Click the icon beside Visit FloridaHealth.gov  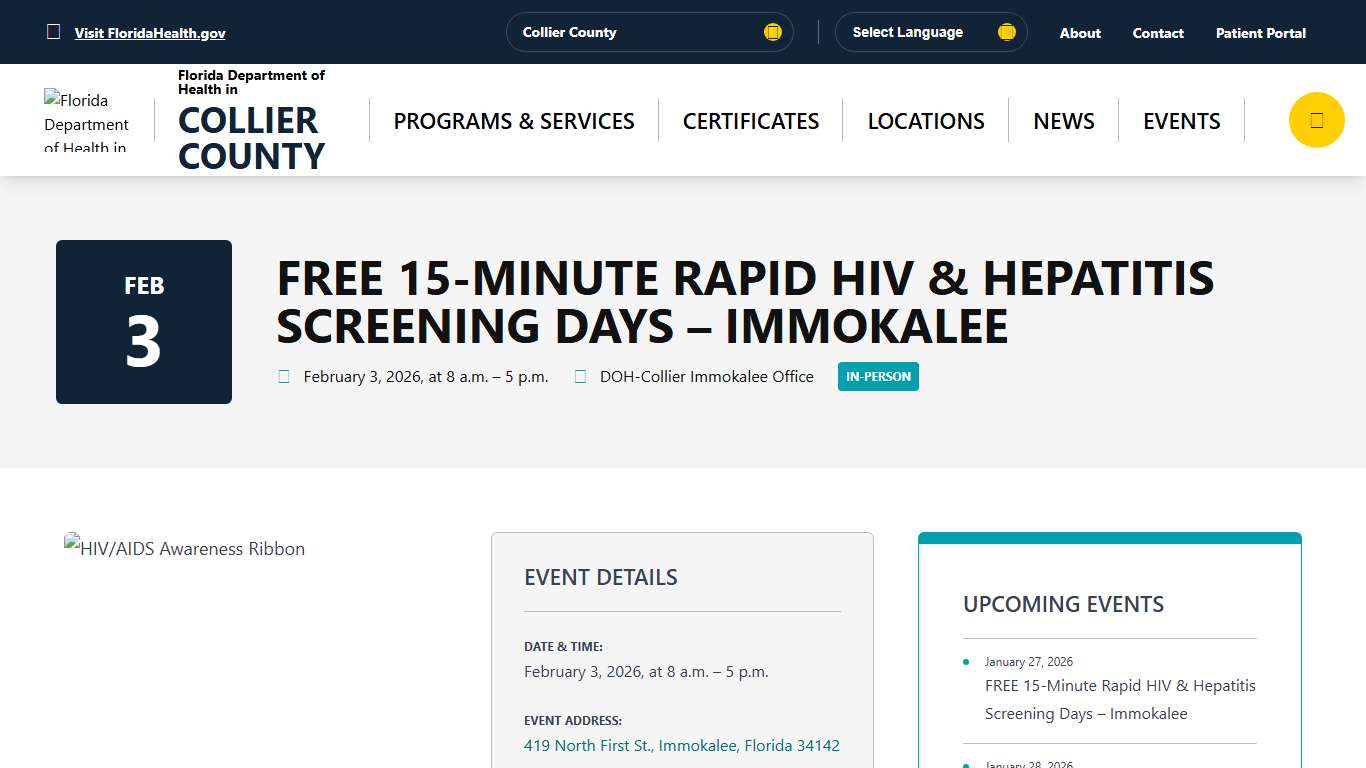53,32
